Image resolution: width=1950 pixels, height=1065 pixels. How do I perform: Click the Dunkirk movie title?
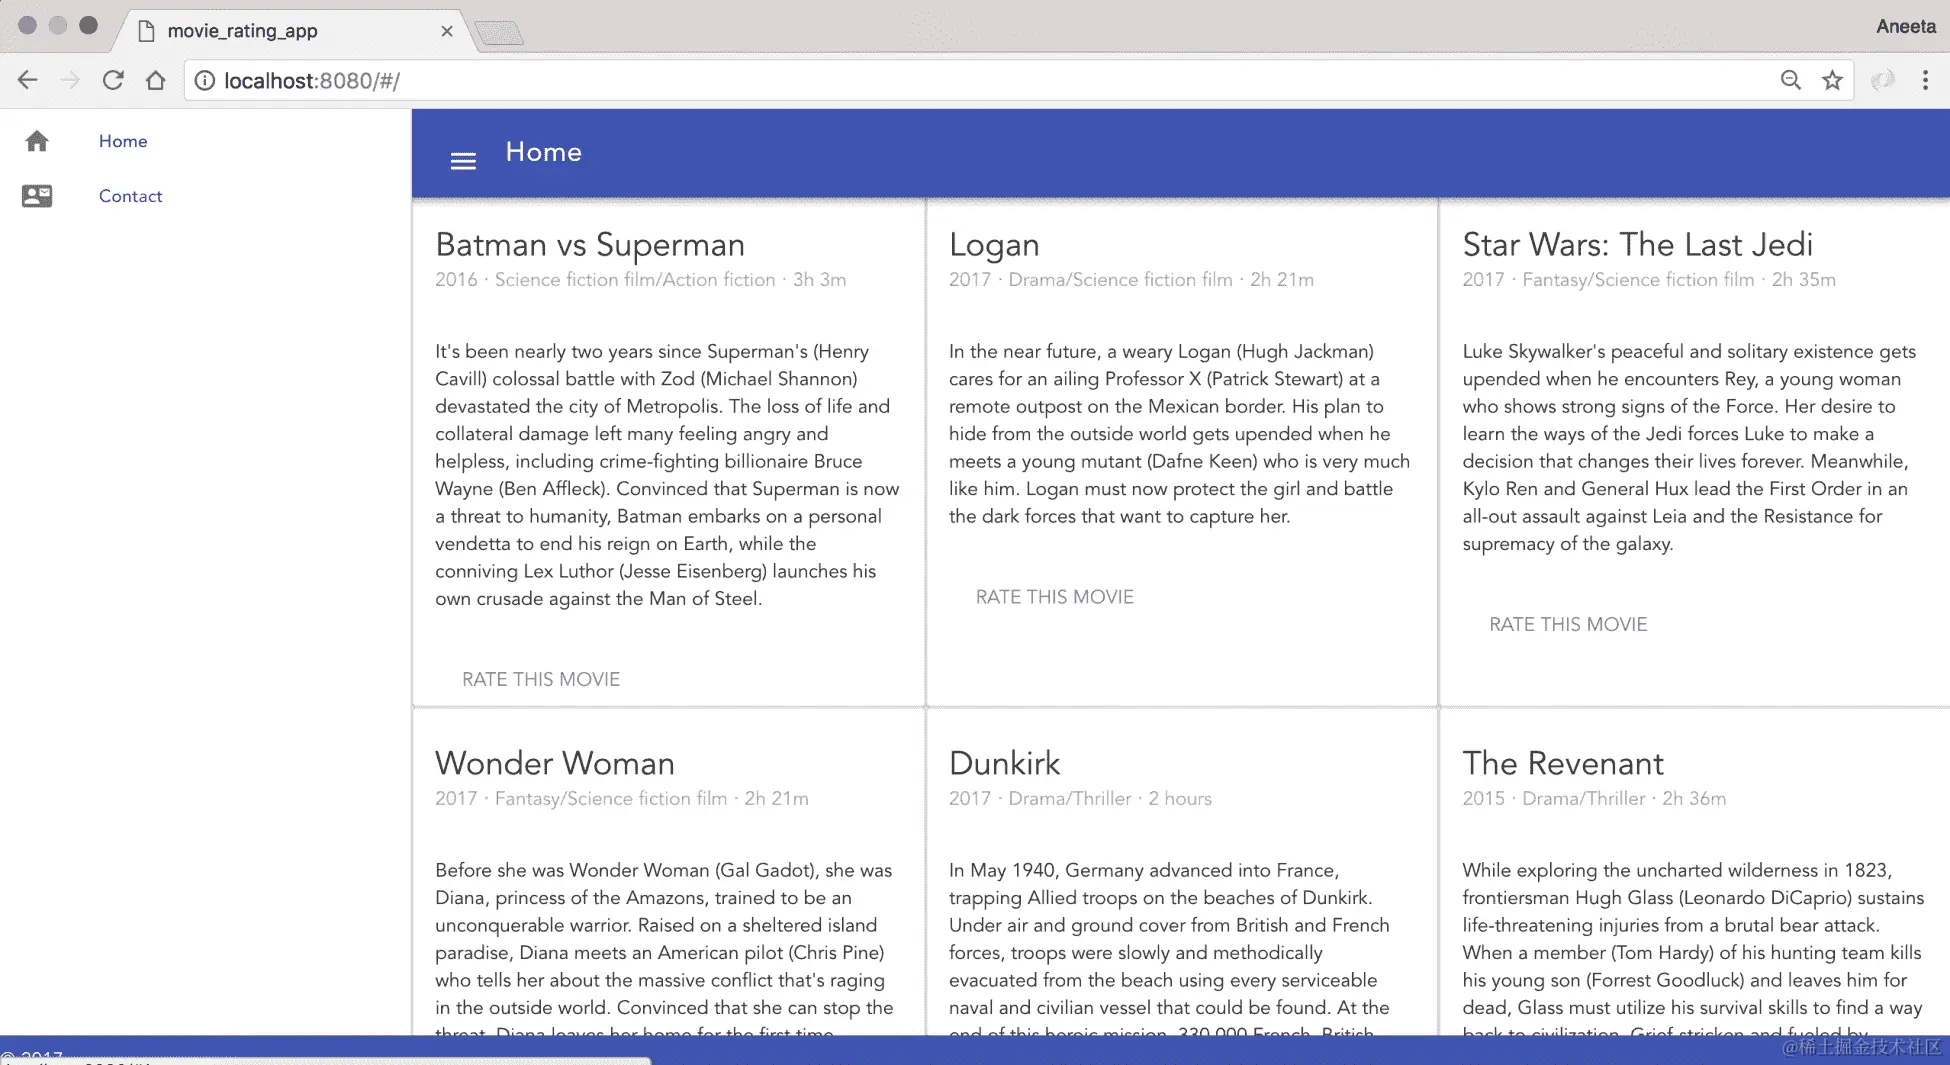point(1004,763)
